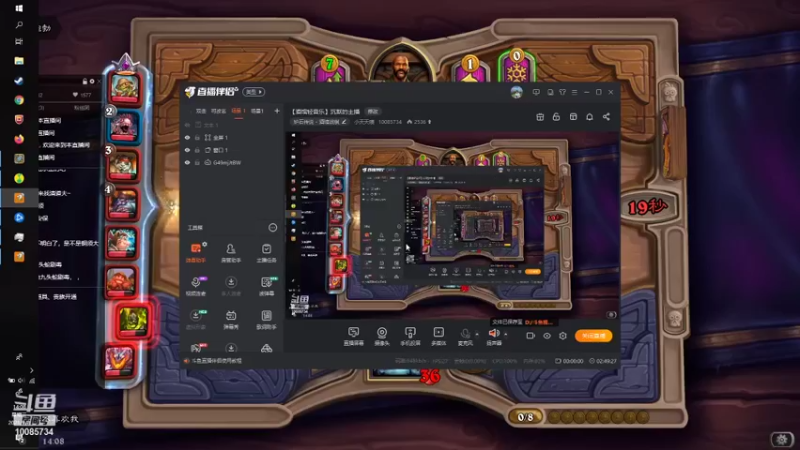
Task: Click the tutorial notice at bottom left
Action: click(x=213, y=361)
